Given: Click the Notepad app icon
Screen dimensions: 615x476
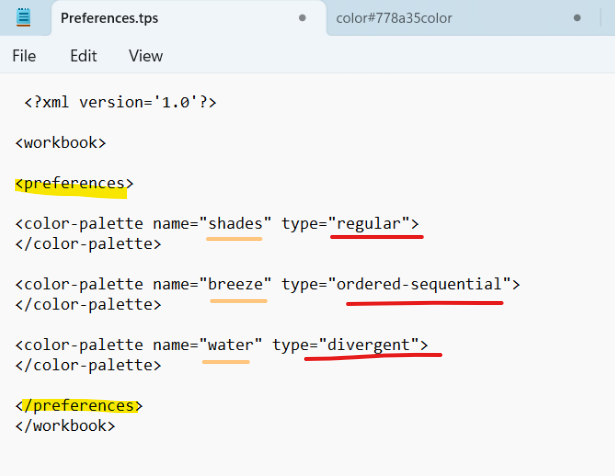Looking at the screenshot, I should pos(24,18).
